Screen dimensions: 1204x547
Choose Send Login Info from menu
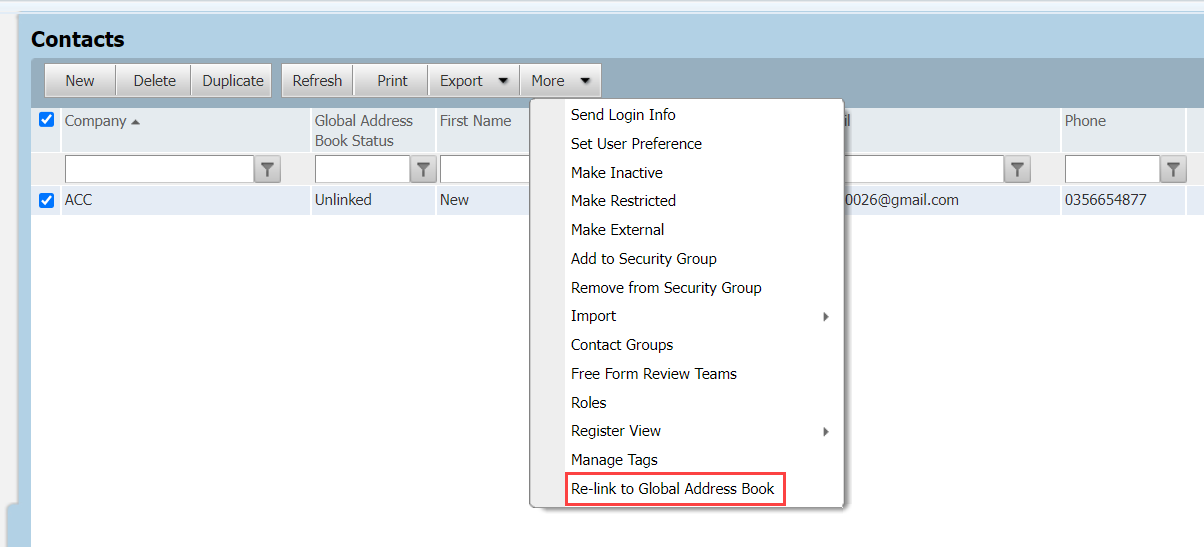click(x=623, y=115)
